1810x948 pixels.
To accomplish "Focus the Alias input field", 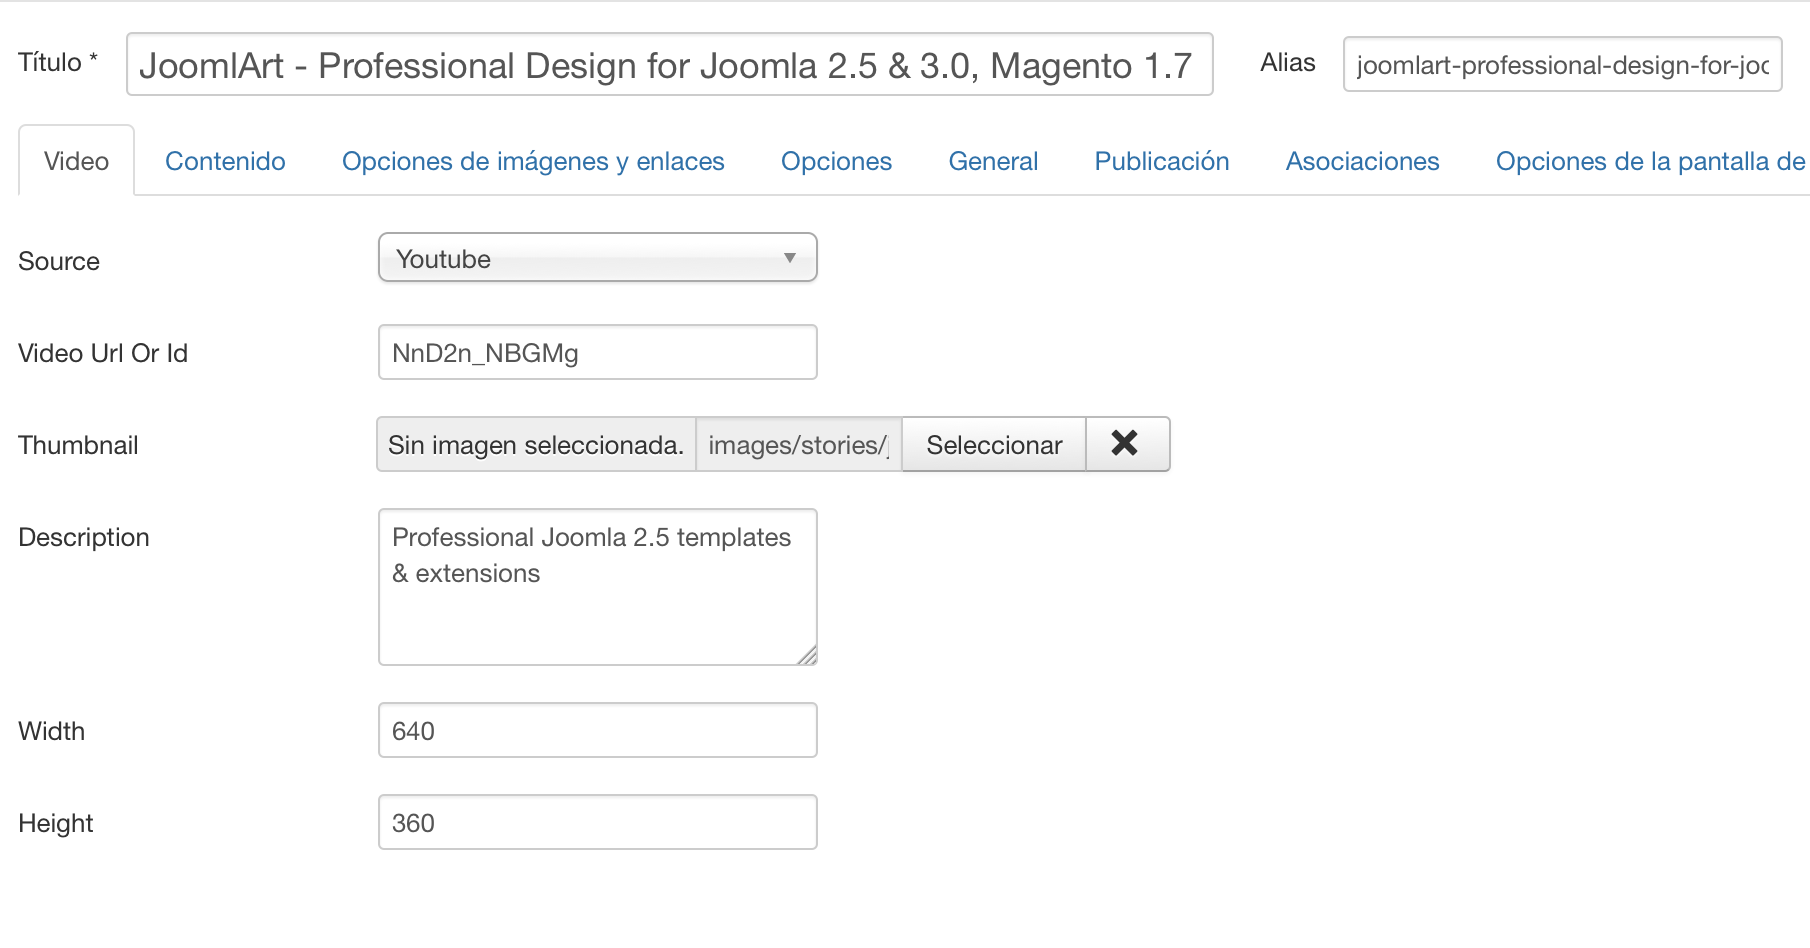I will click(x=1561, y=65).
